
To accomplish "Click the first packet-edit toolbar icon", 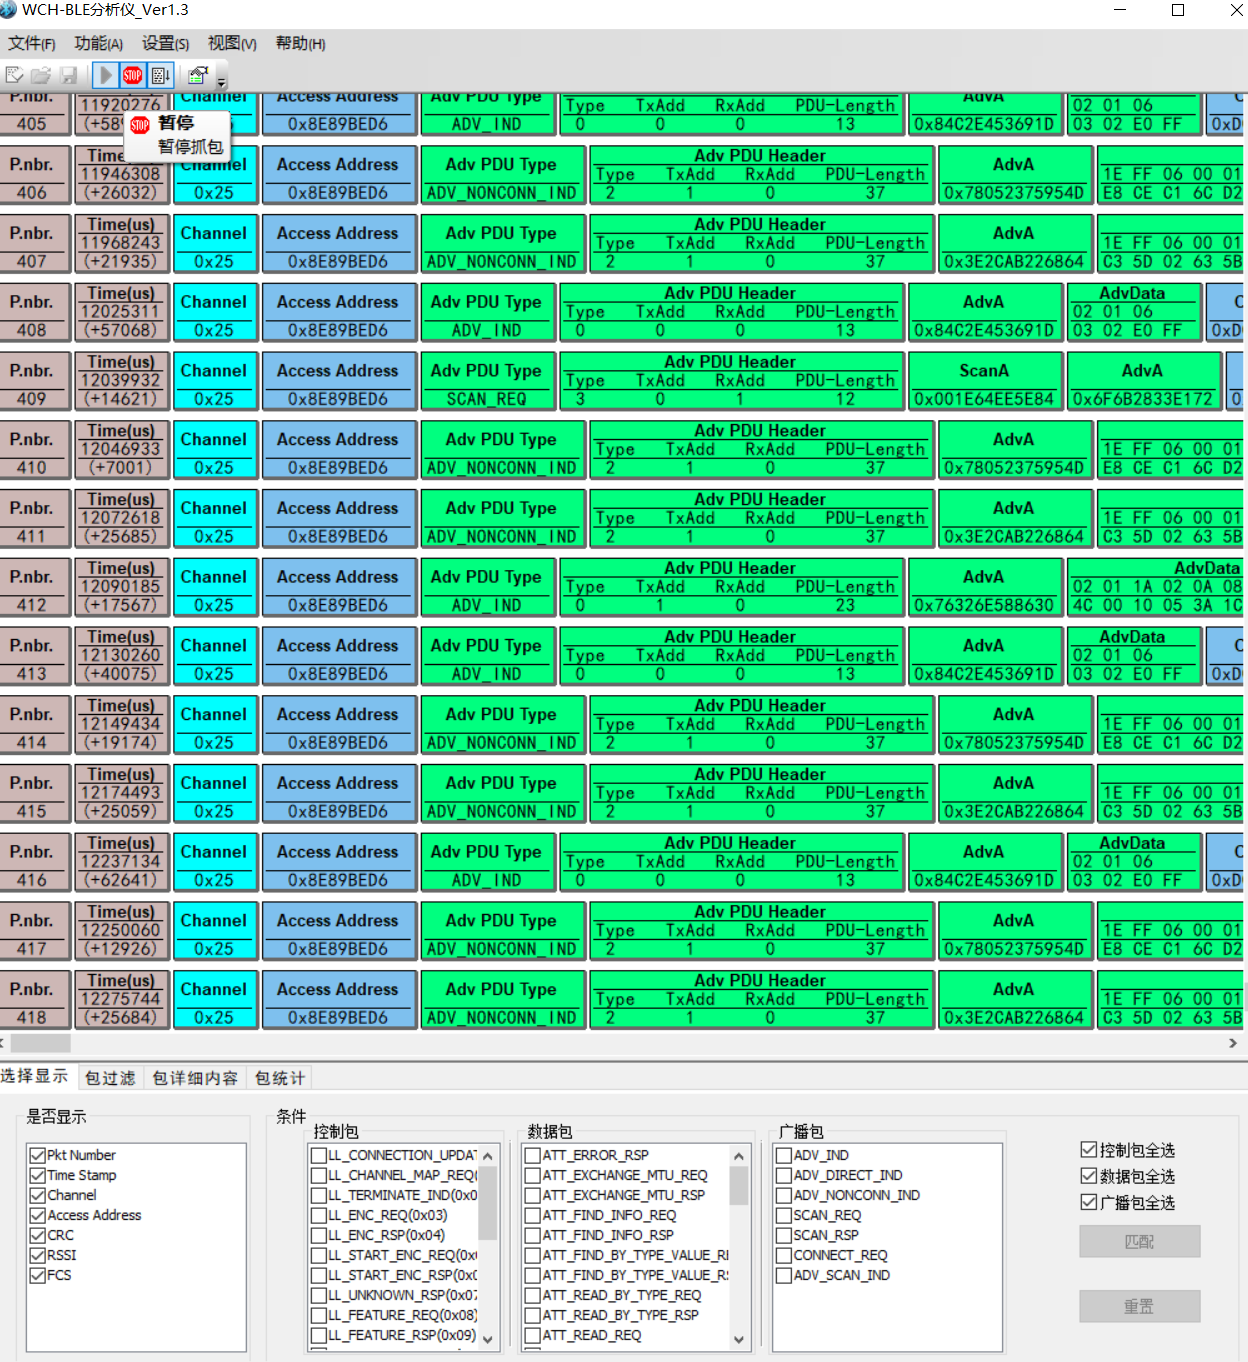I will point(14,74).
